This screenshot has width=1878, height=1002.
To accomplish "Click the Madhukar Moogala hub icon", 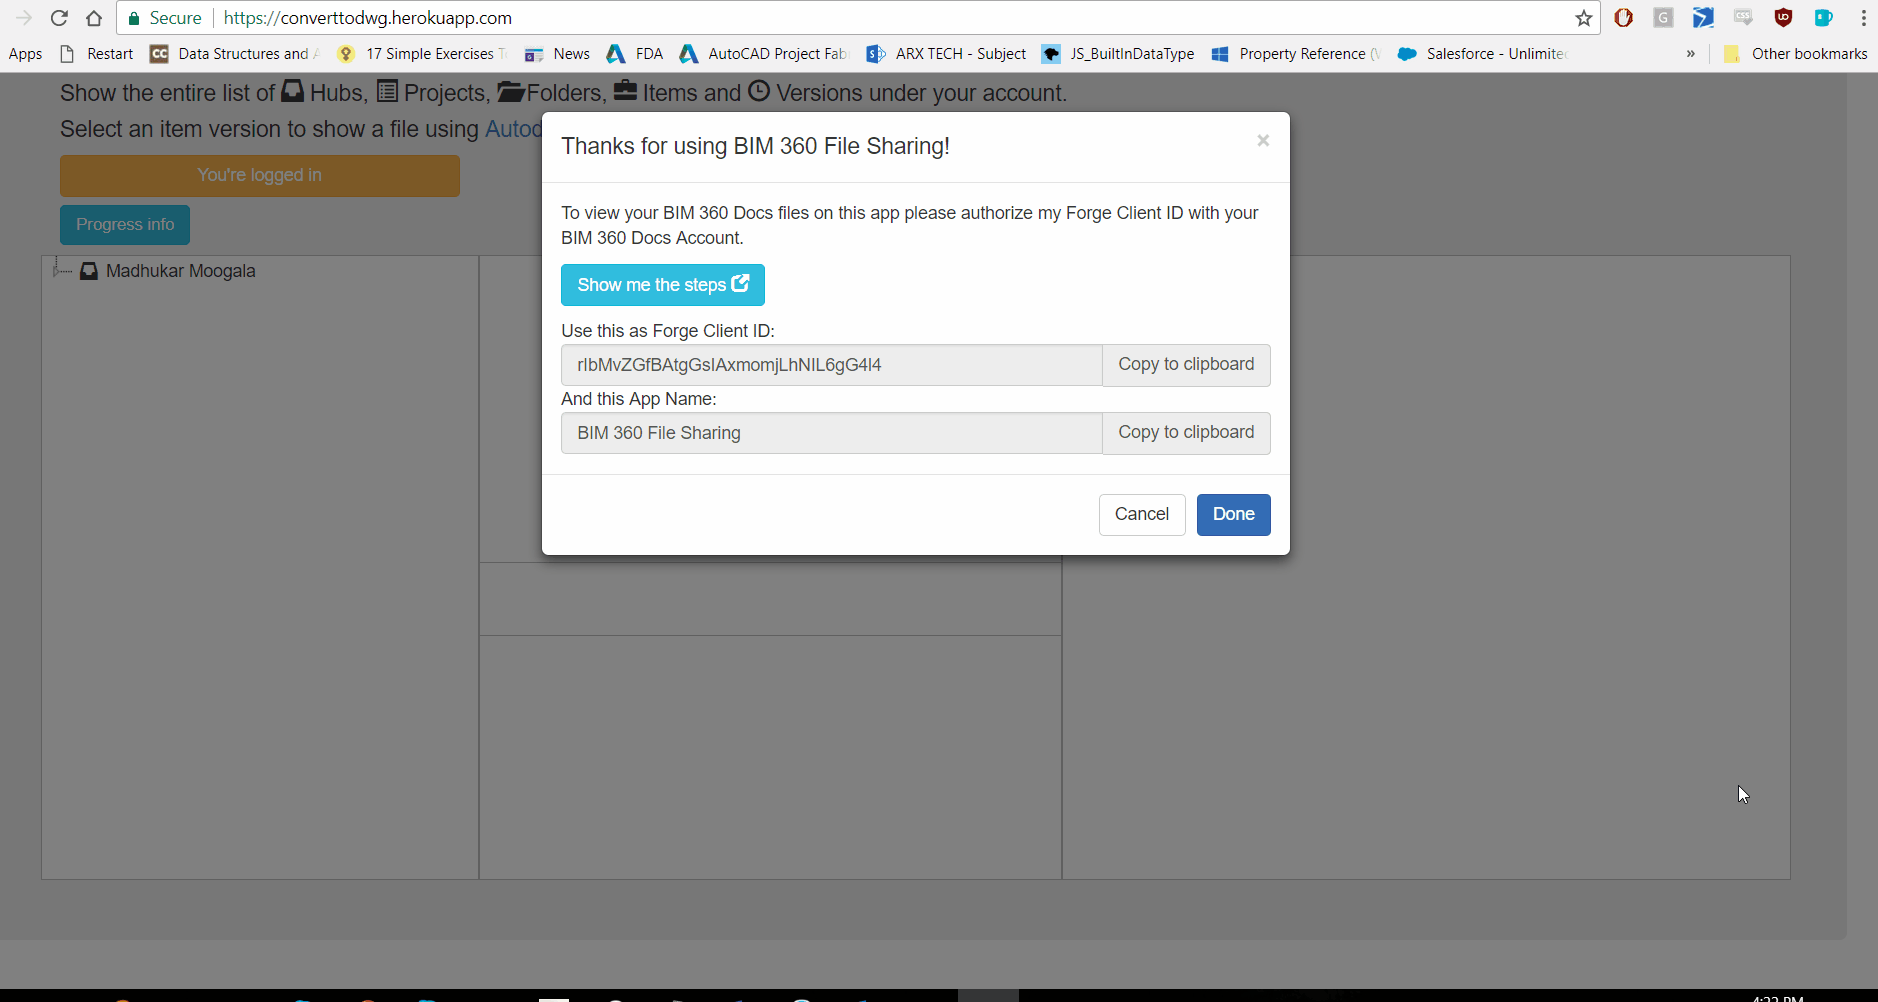I will point(89,271).
